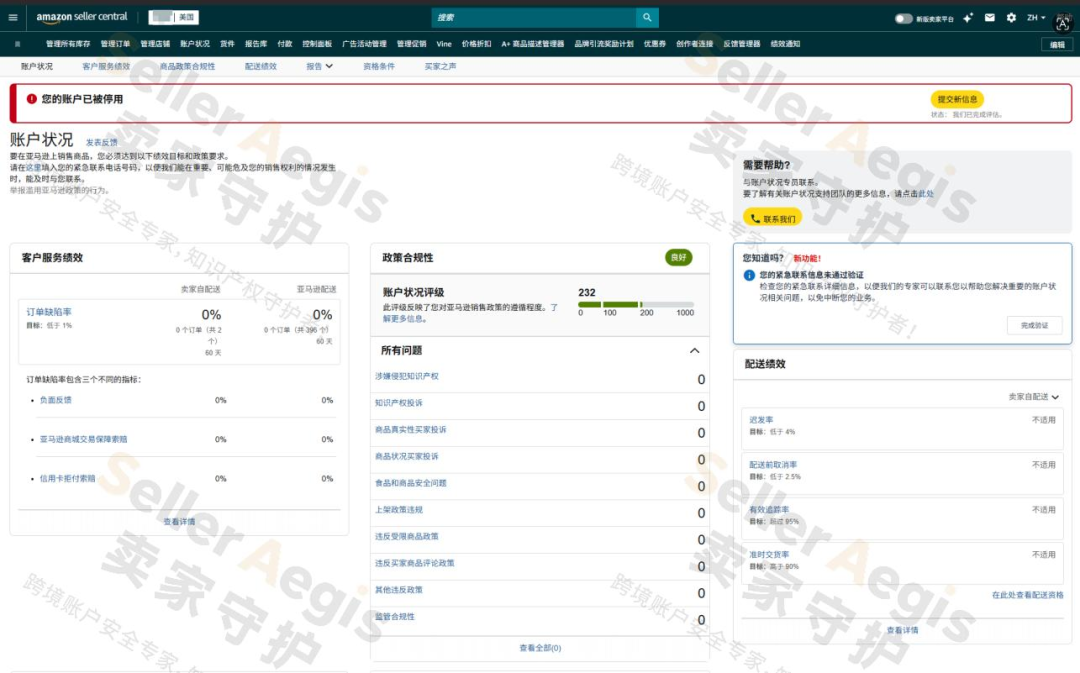This screenshot has height=673, width=1080.
Task: Open the 迟发率 metric link
Action: [x=761, y=420]
